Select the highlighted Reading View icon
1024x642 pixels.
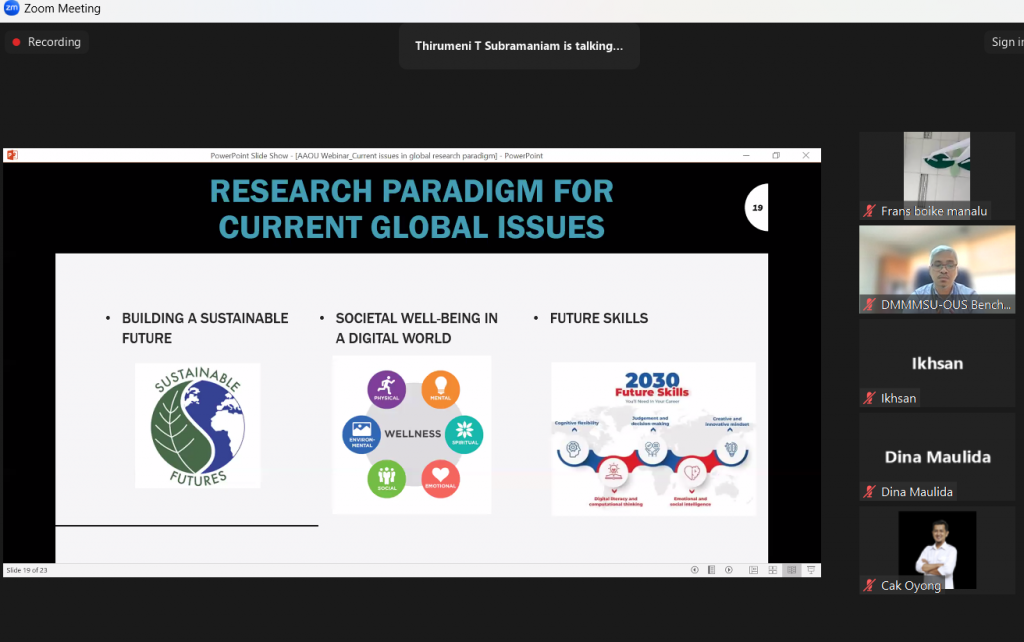coord(792,570)
